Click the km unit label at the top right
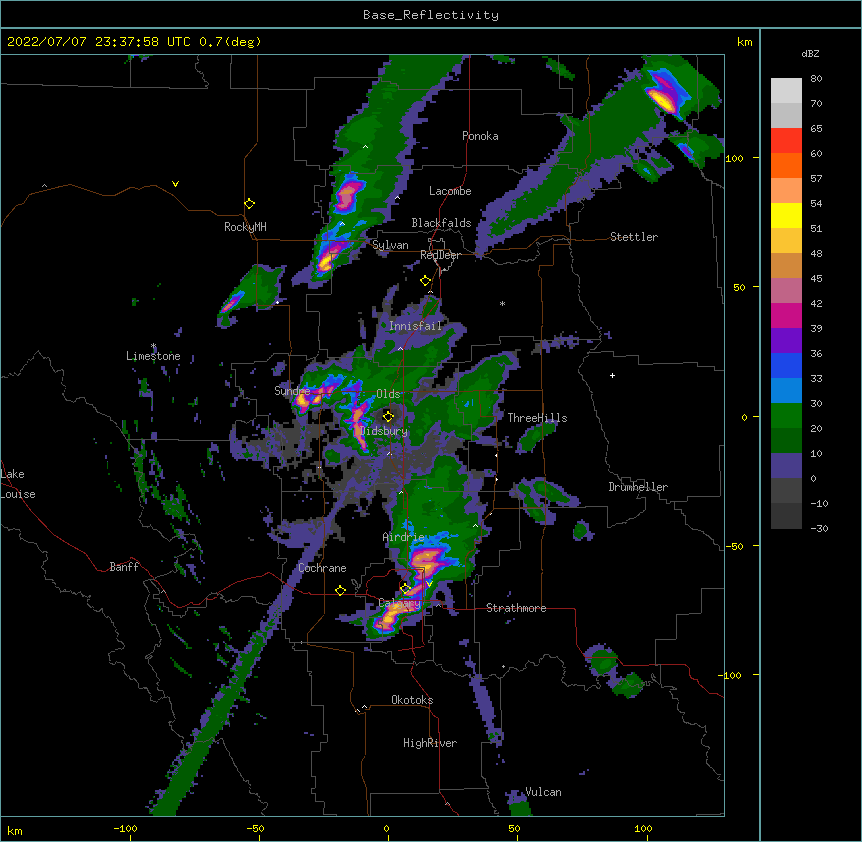The height and width of the screenshot is (842, 862). (744, 42)
